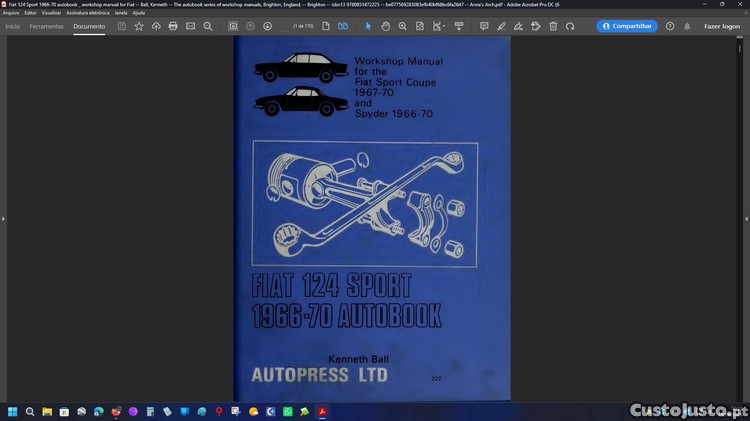Open Windows taskbar search
Image resolution: width=750 pixels, height=421 pixels.
pyautogui.click(x=30, y=411)
